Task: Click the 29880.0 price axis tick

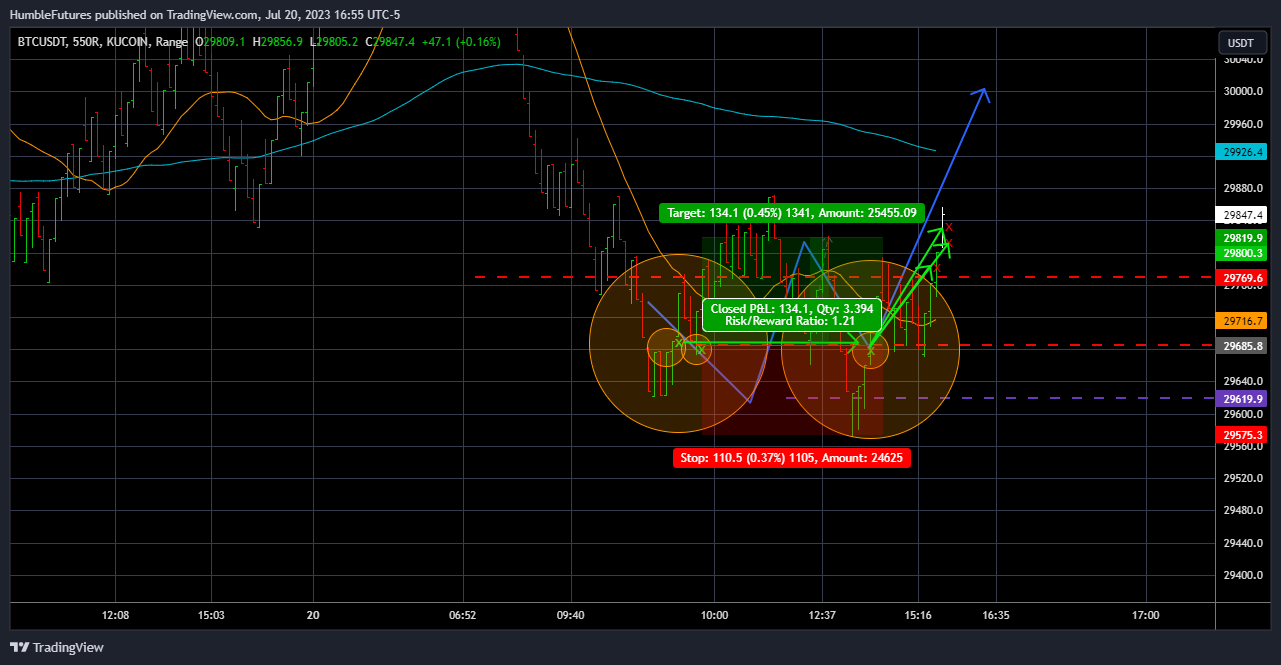Action: tap(1243, 188)
